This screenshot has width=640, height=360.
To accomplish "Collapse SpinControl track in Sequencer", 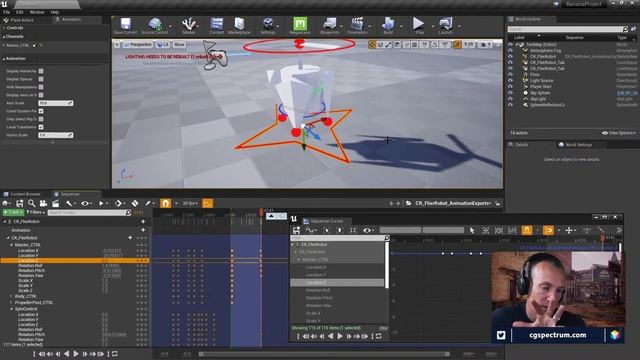I will pos(11,309).
